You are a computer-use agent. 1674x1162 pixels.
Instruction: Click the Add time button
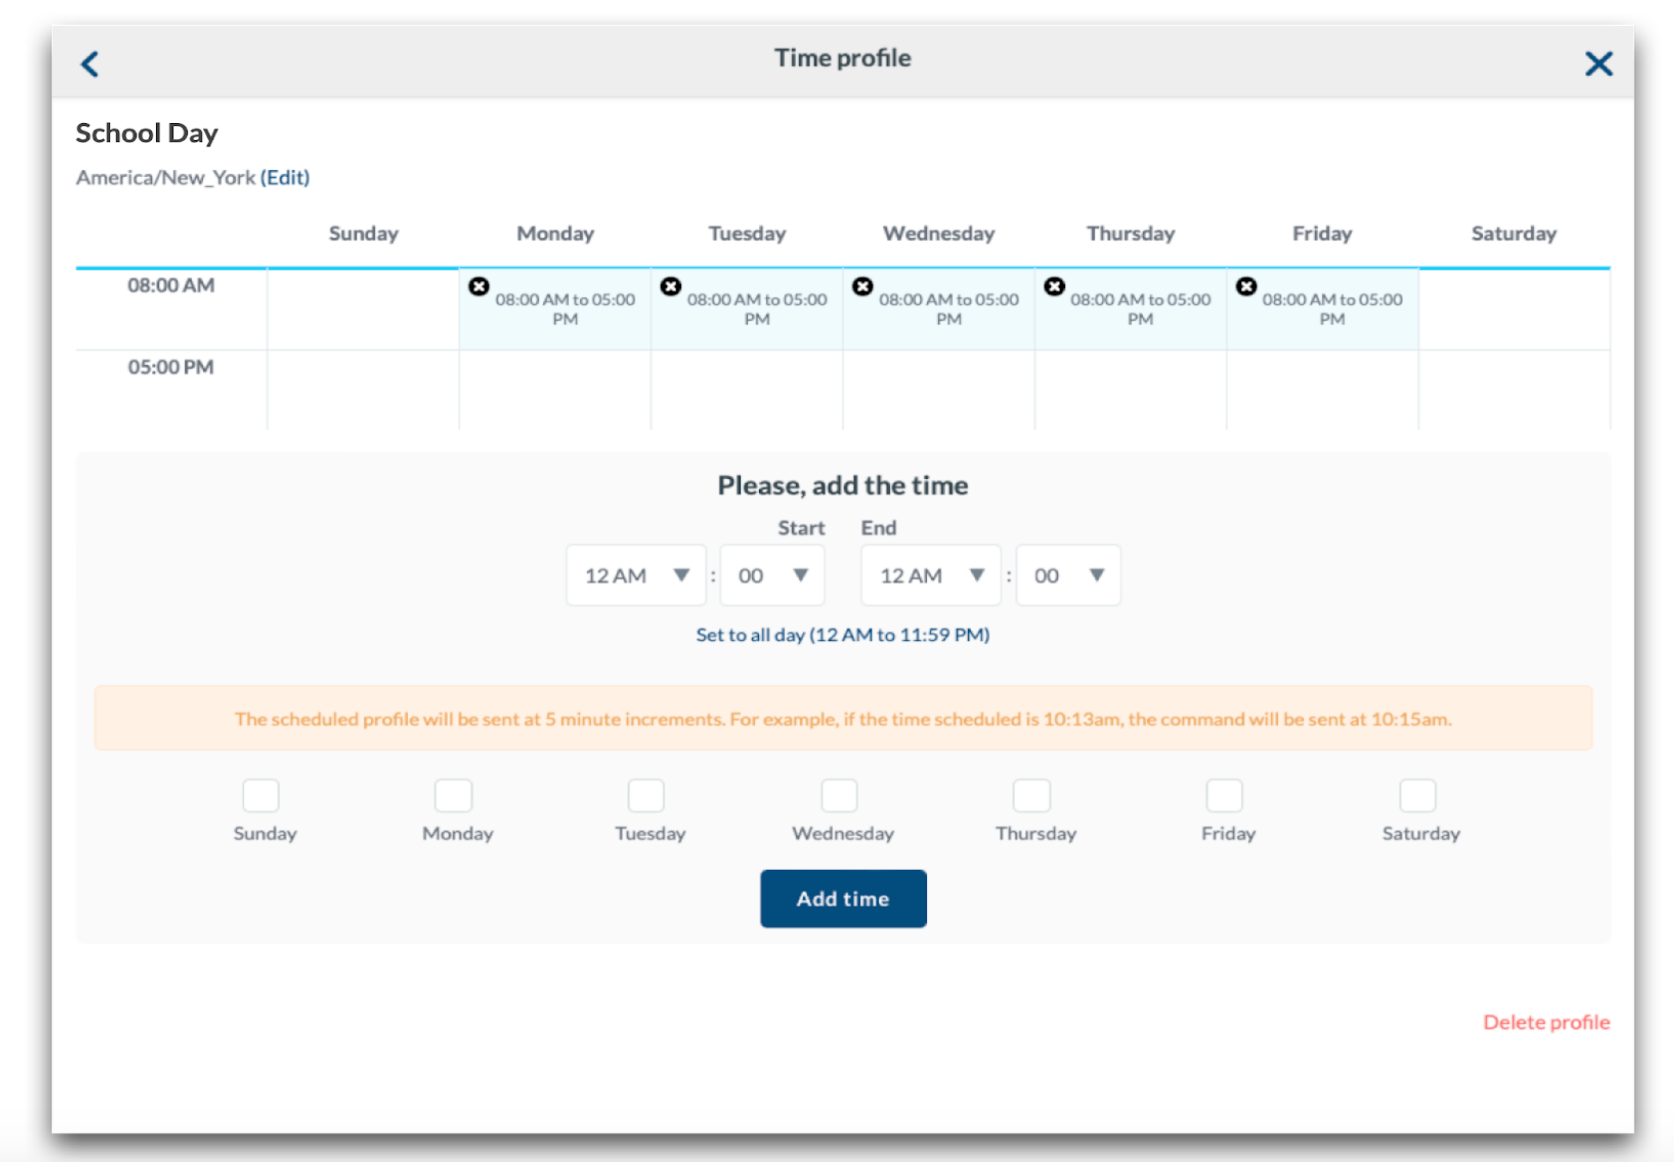[x=843, y=898]
